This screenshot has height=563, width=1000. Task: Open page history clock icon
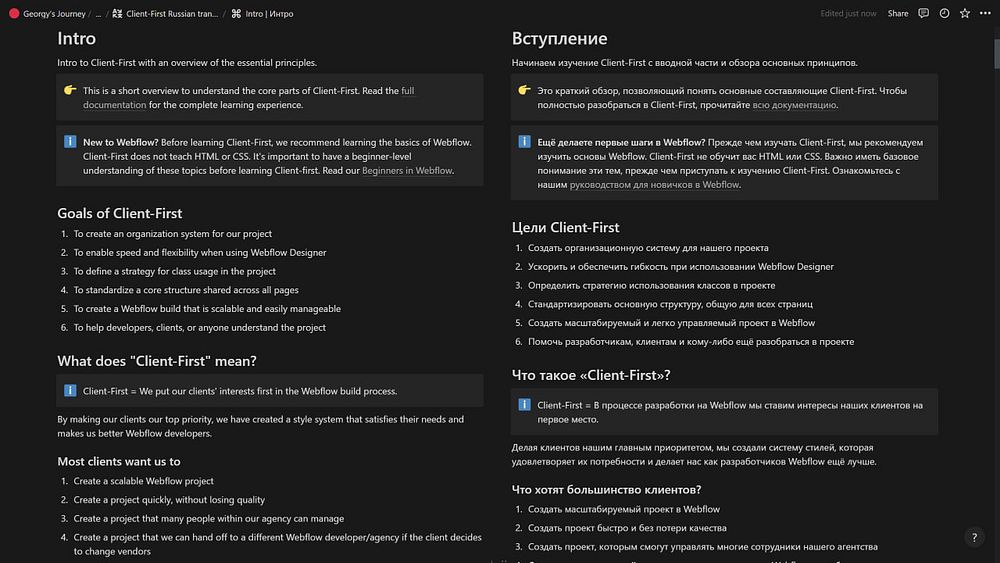click(x=944, y=14)
